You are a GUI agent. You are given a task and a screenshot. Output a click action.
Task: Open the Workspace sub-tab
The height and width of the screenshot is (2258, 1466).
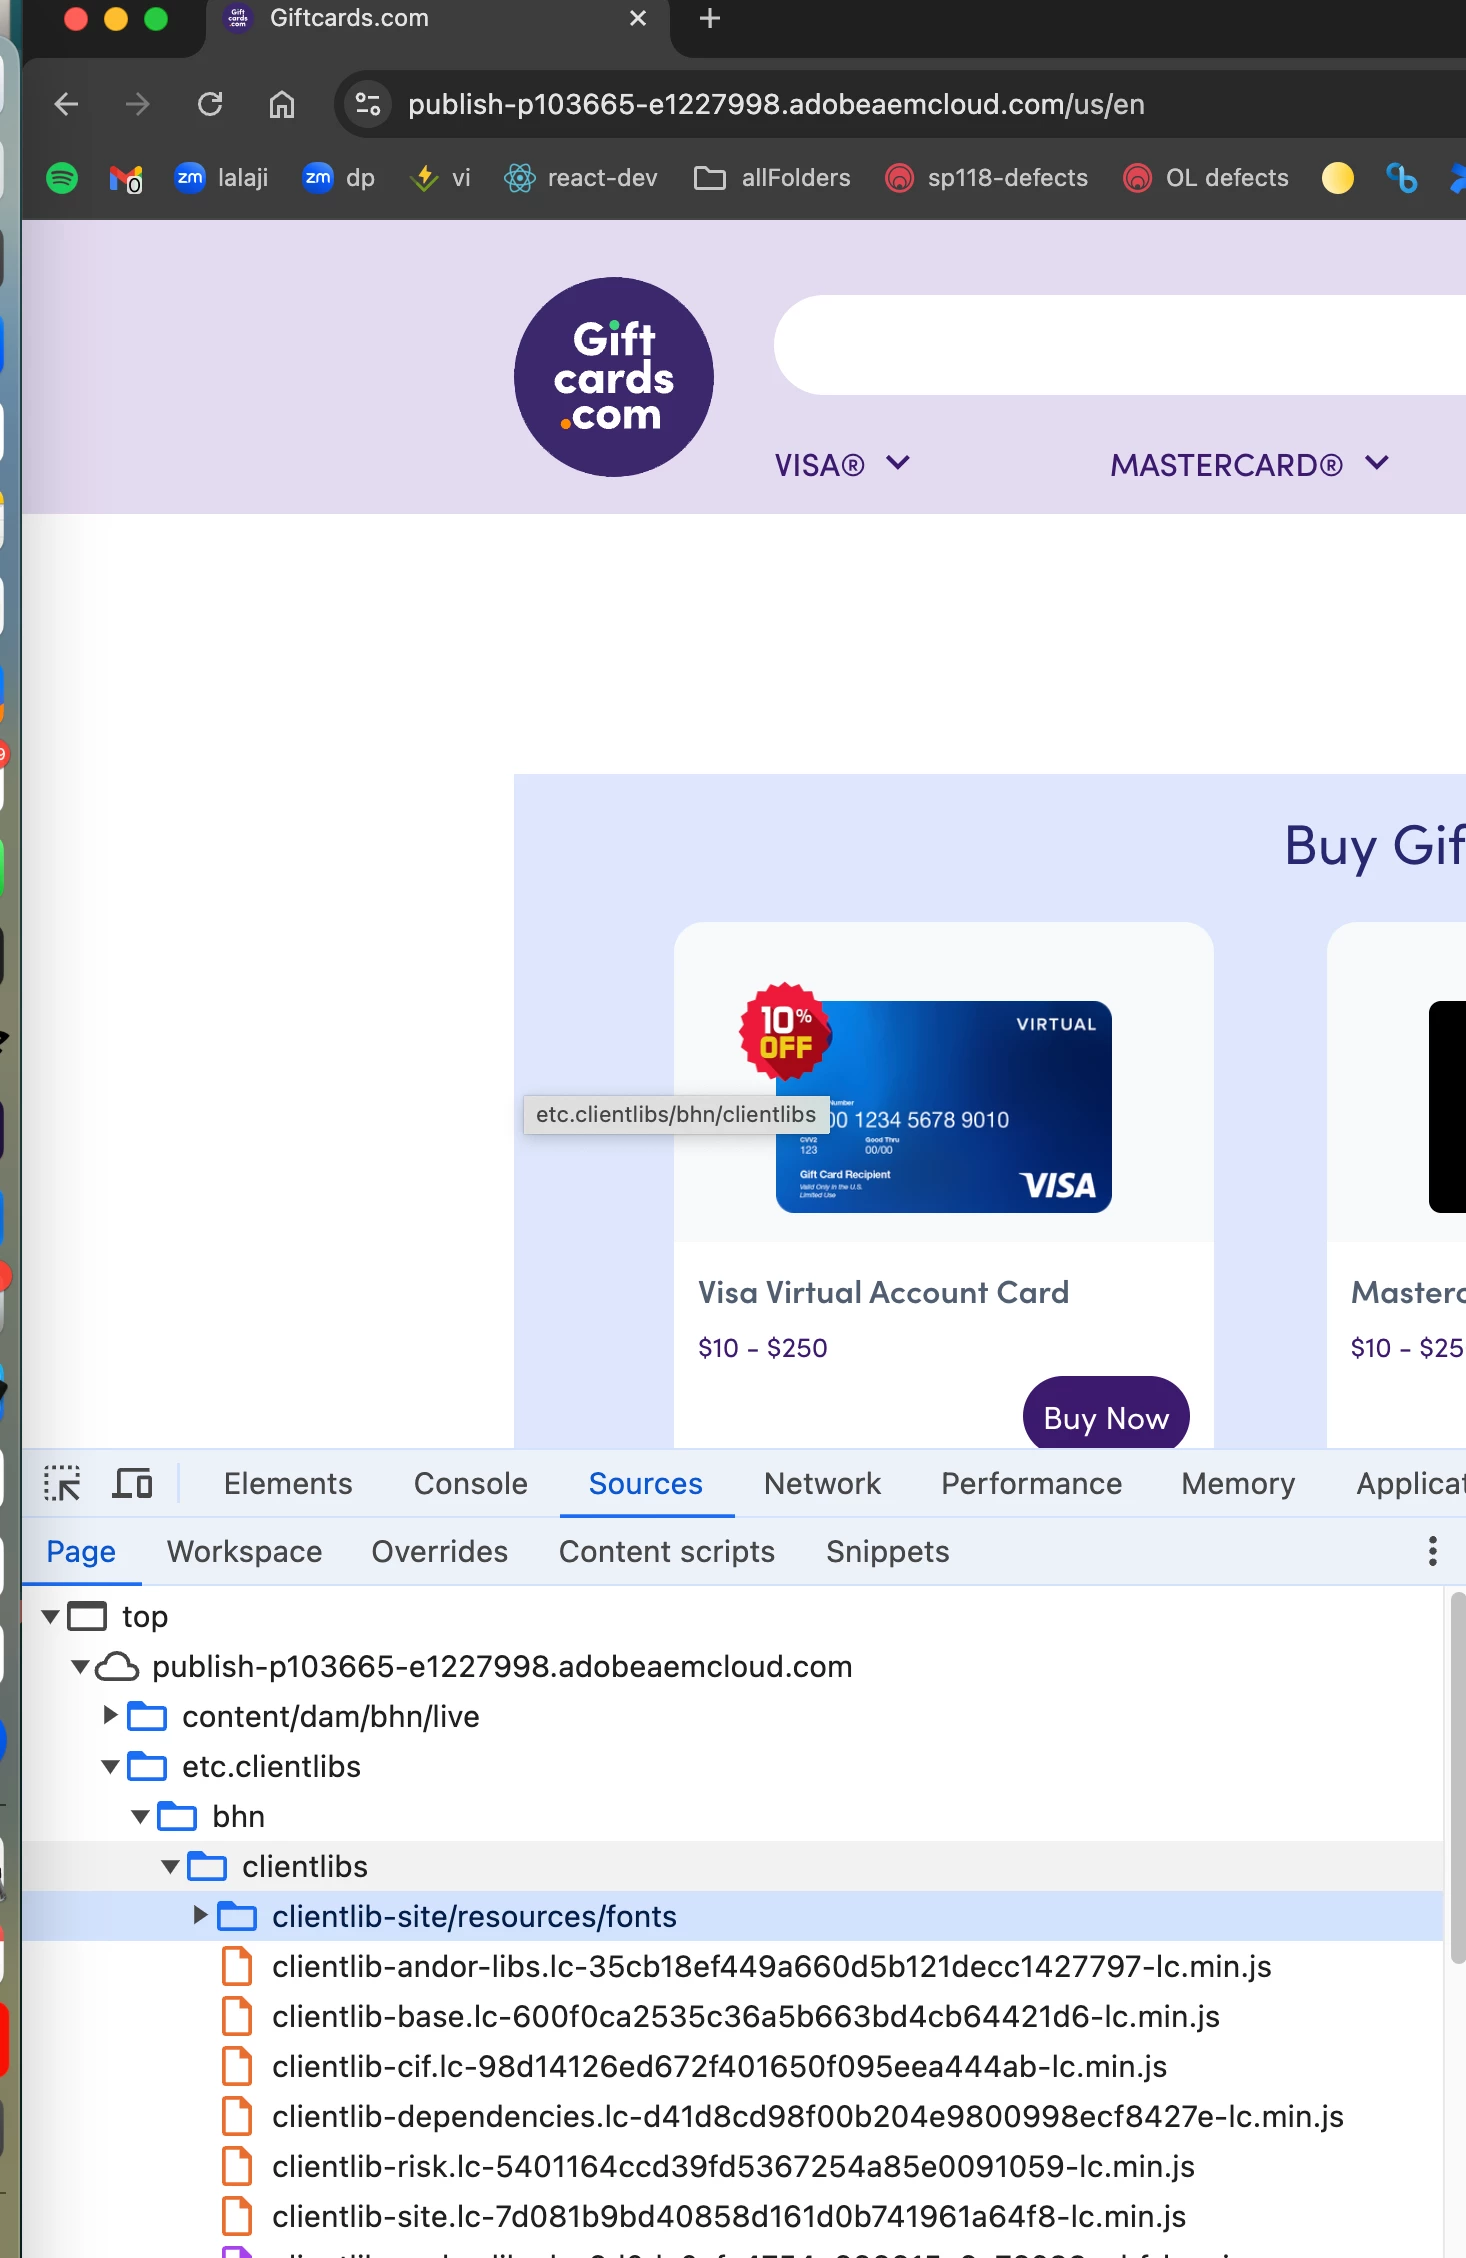244,1551
